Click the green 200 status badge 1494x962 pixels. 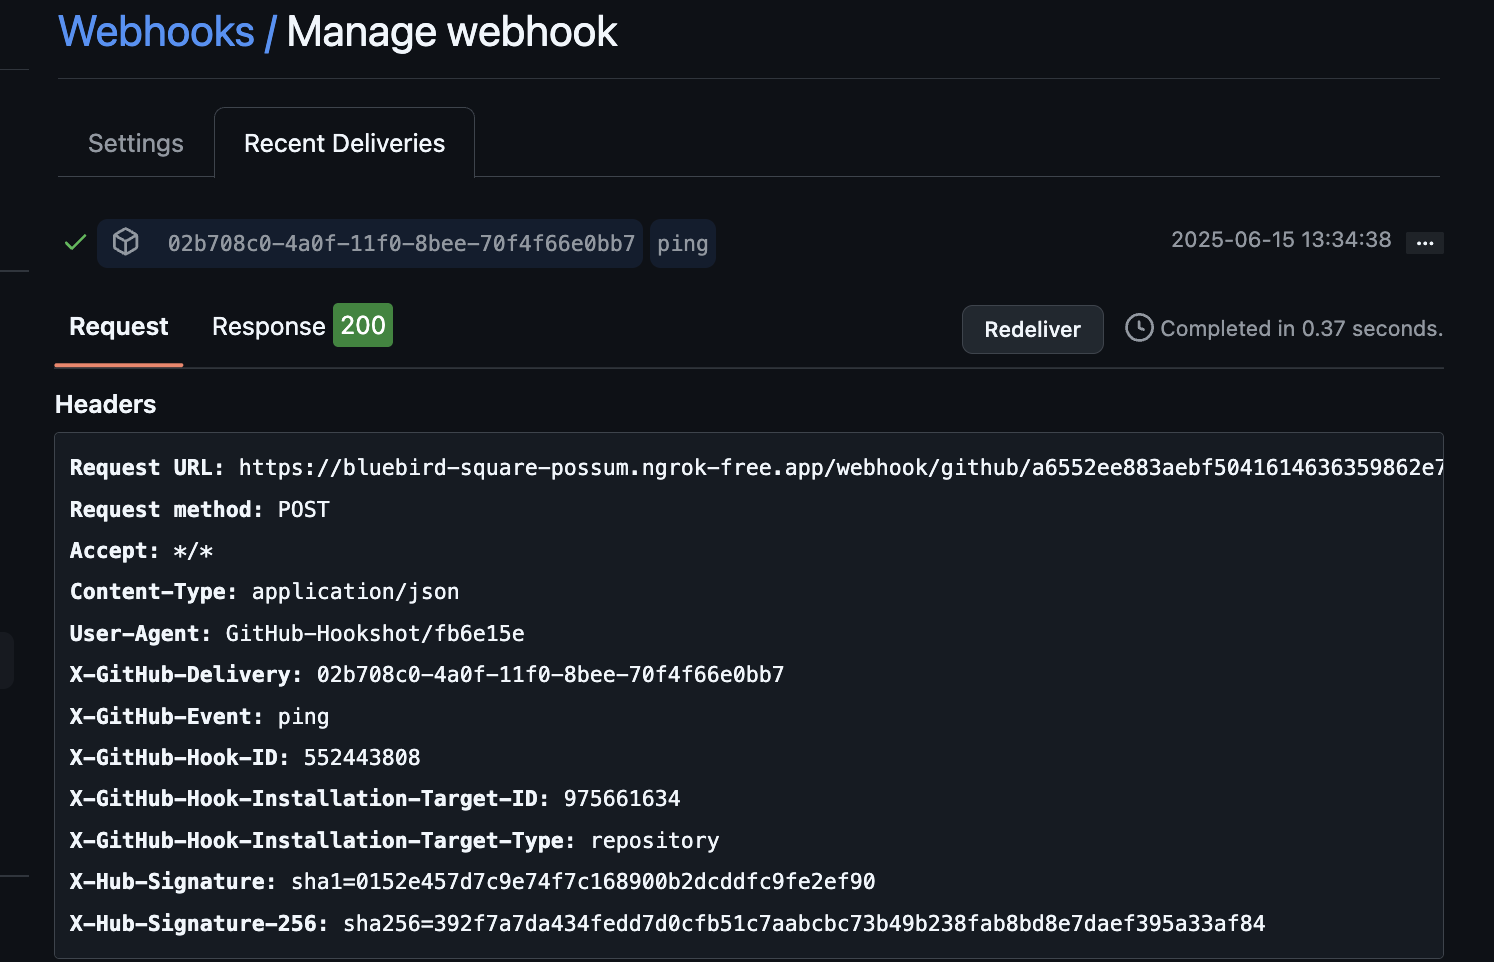pyautogui.click(x=362, y=326)
